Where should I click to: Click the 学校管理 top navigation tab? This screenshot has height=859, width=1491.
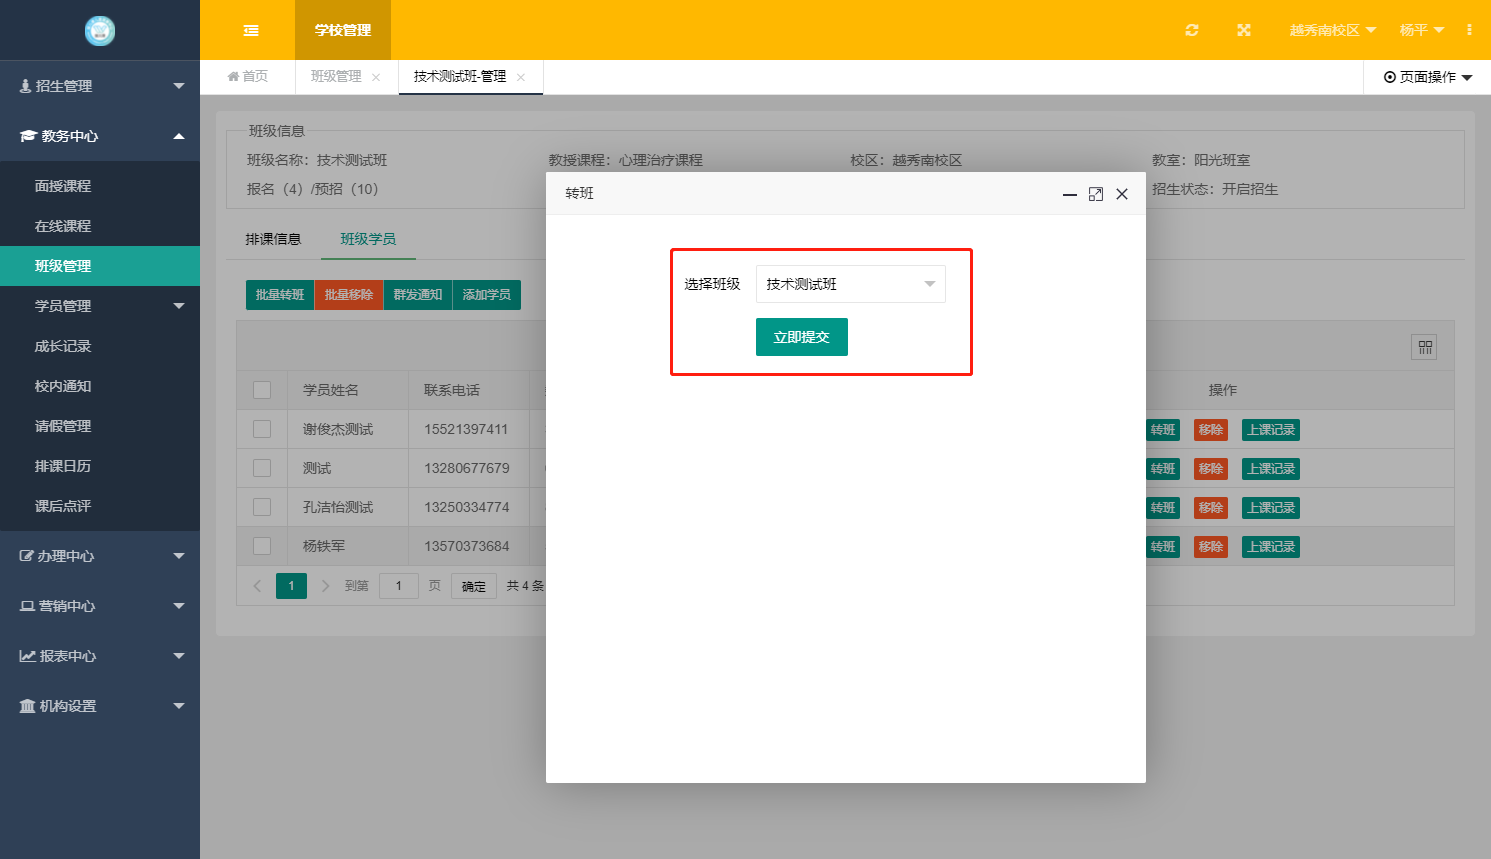coord(343,30)
